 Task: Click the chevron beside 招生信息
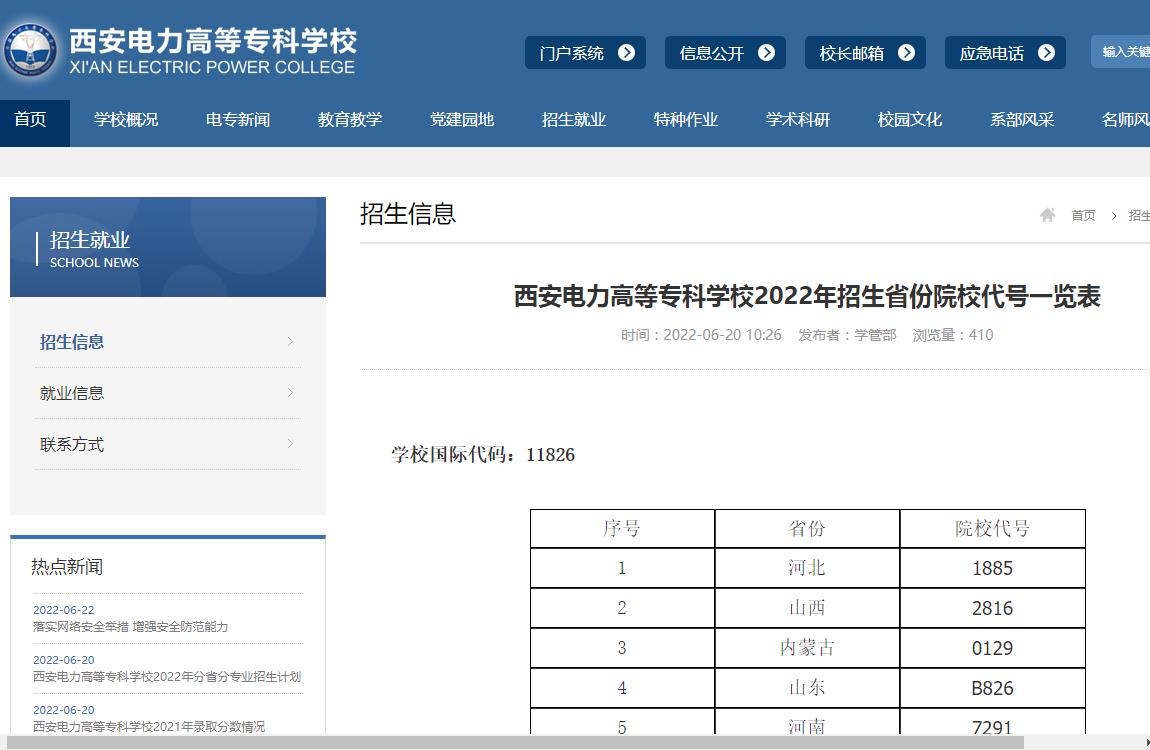click(290, 342)
